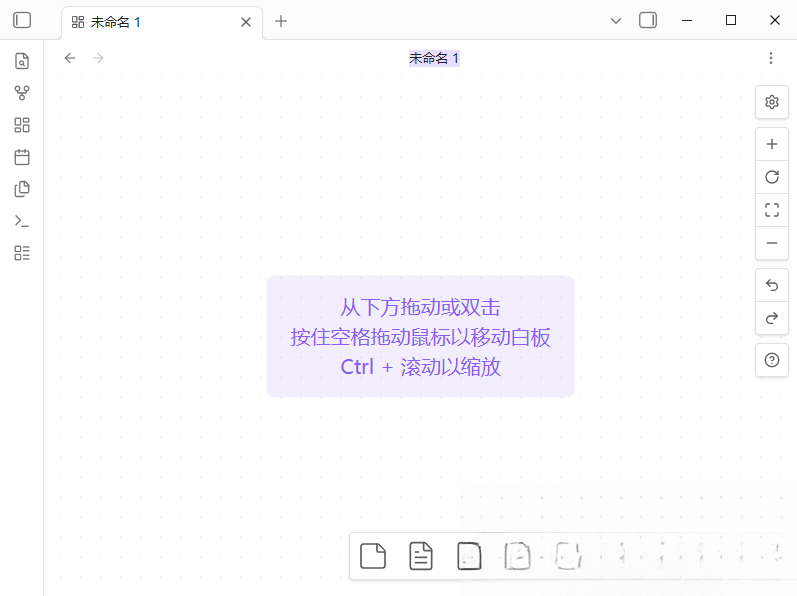797x596 pixels.
Task: Add note from vault document icon
Action: [421, 556]
